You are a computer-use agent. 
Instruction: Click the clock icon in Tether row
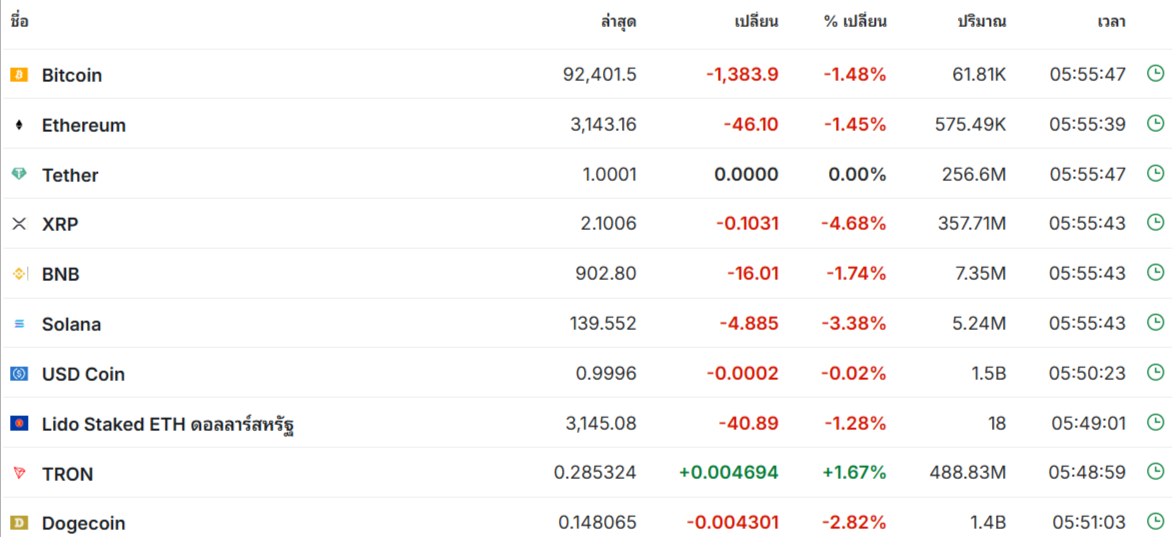tap(1155, 173)
